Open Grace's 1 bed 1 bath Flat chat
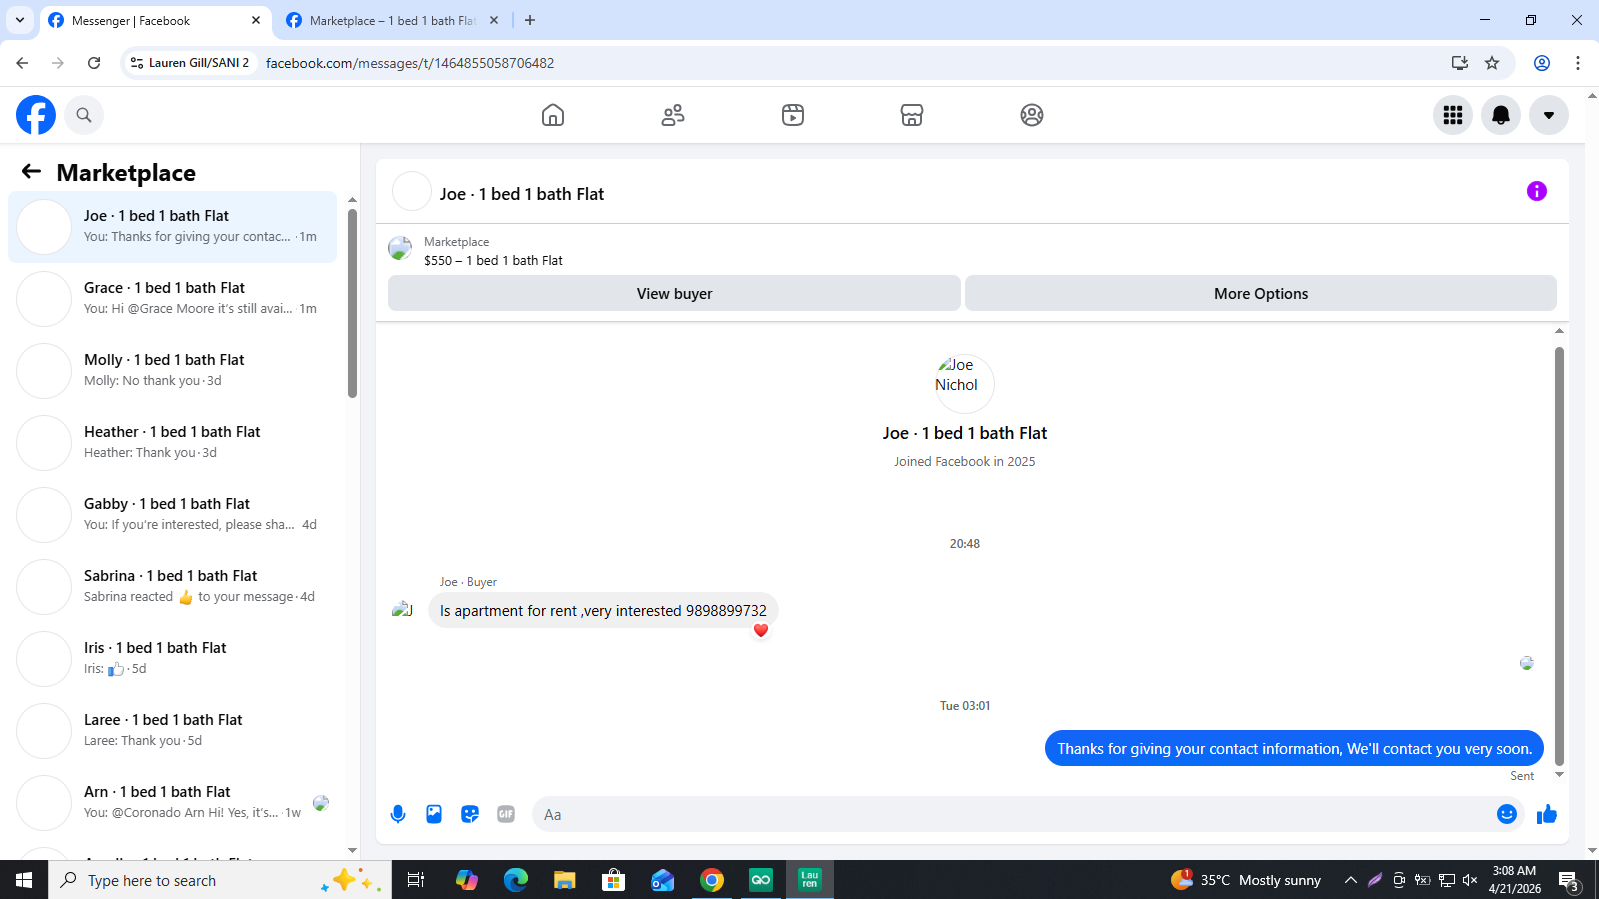The image size is (1599, 899). pyautogui.click(x=172, y=299)
